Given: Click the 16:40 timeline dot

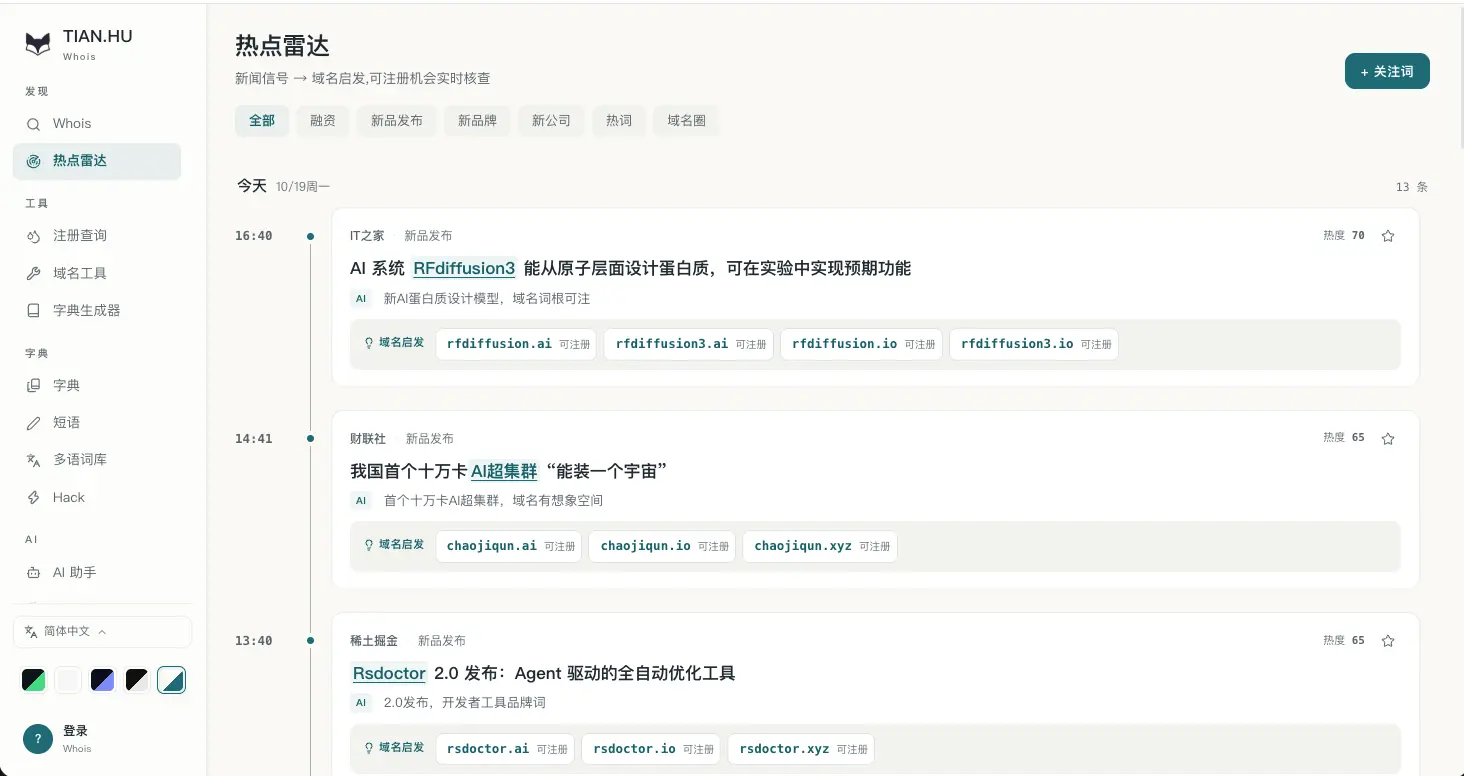Looking at the screenshot, I should tap(310, 236).
